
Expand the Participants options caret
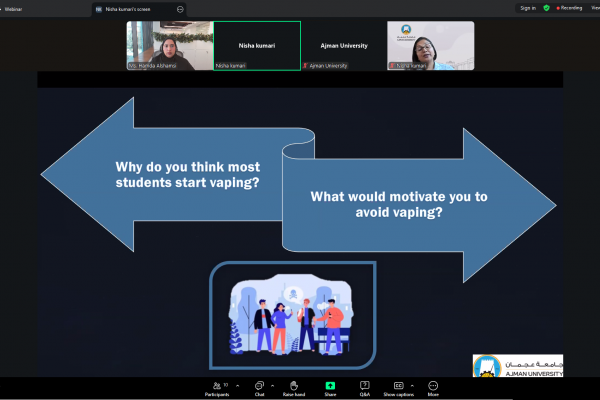coord(238,386)
